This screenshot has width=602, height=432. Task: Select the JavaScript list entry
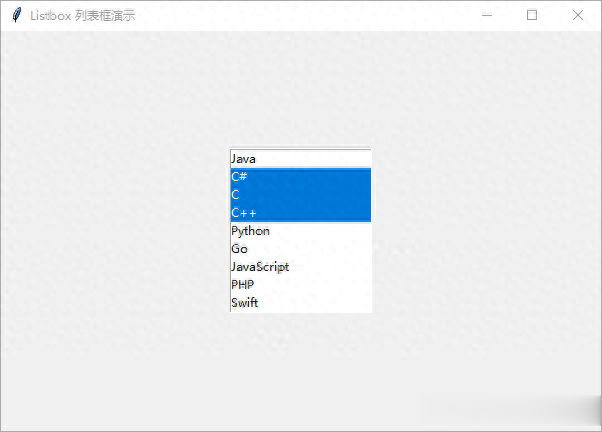pyautogui.click(x=301, y=267)
